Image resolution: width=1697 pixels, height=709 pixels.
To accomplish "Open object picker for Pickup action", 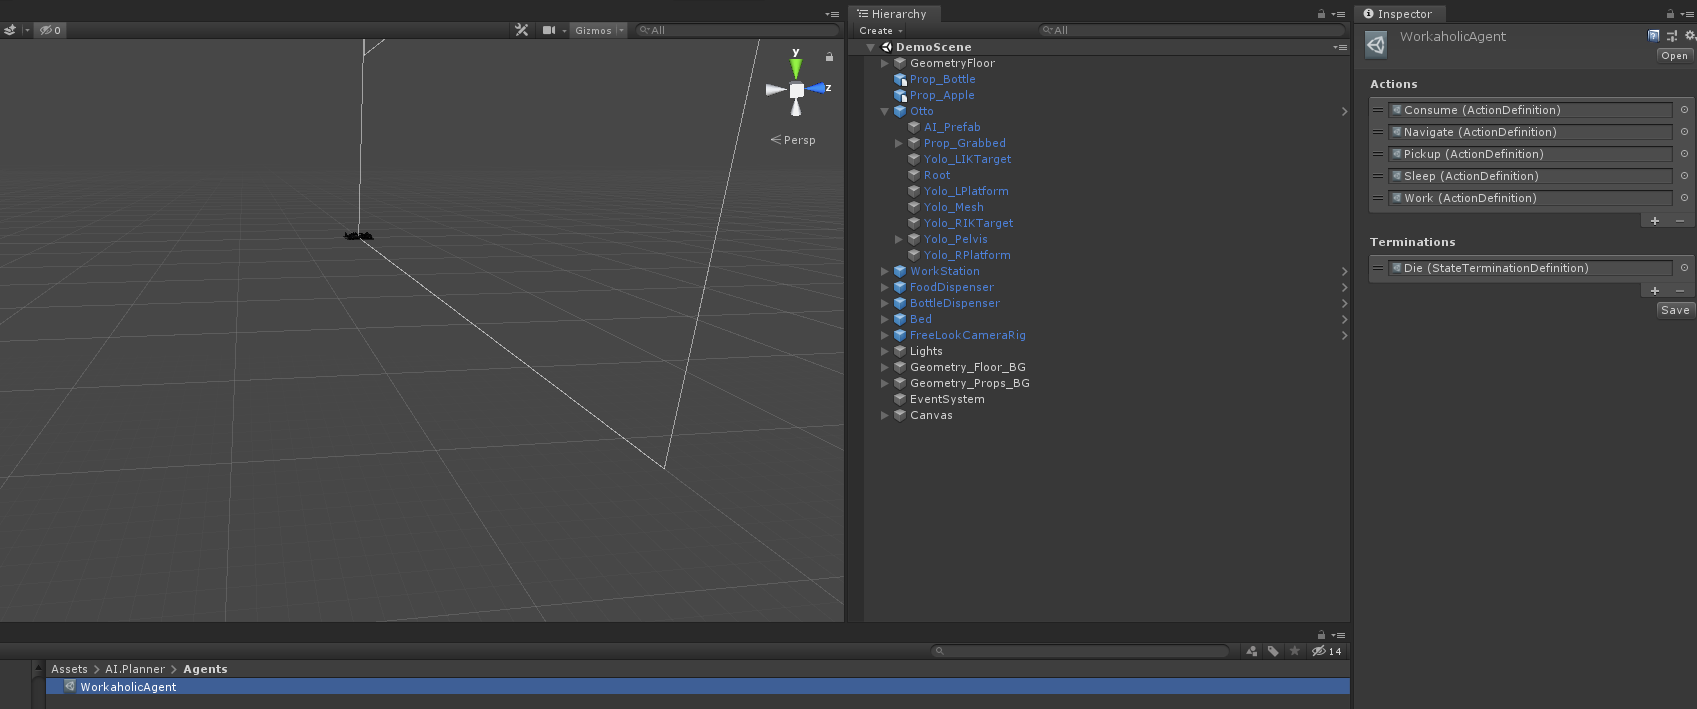I will [x=1684, y=154].
